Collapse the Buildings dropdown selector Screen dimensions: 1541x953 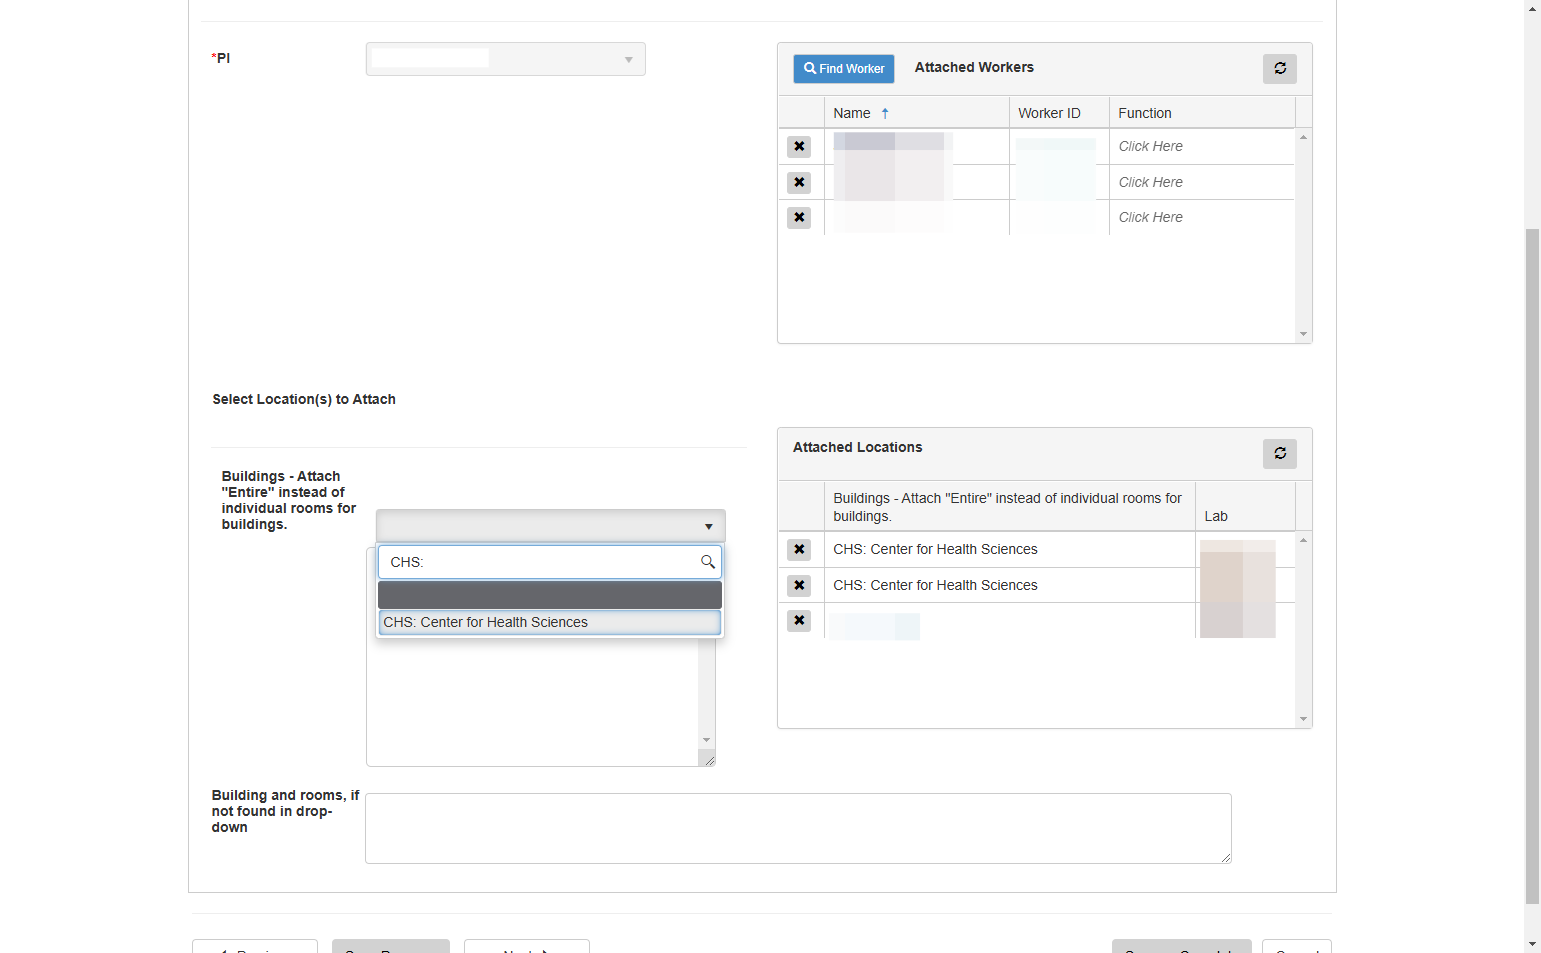click(550, 526)
